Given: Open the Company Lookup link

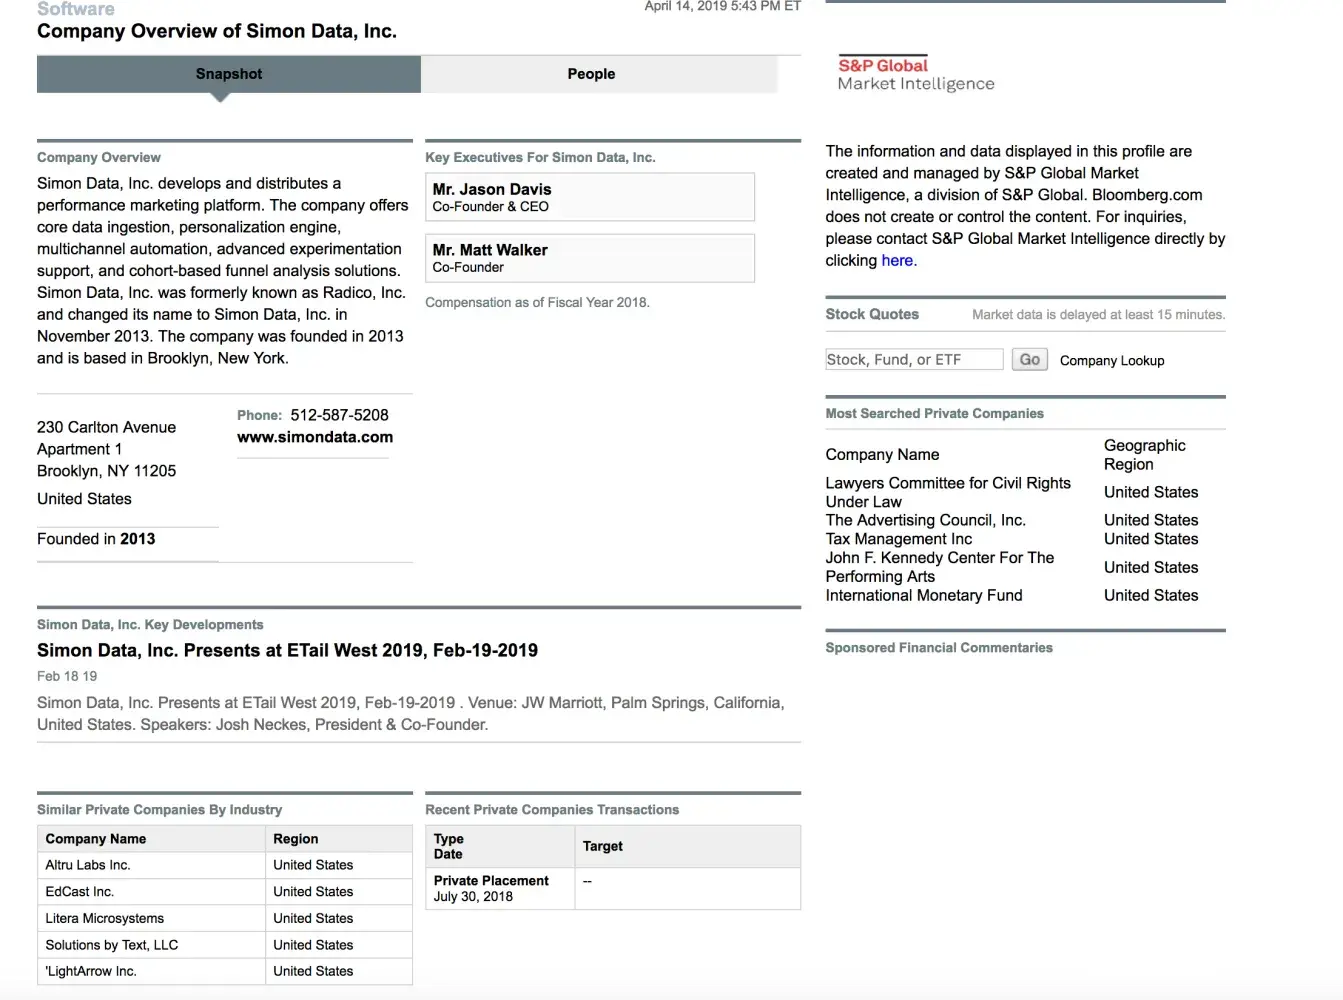Looking at the screenshot, I should click(x=1111, y=361).
